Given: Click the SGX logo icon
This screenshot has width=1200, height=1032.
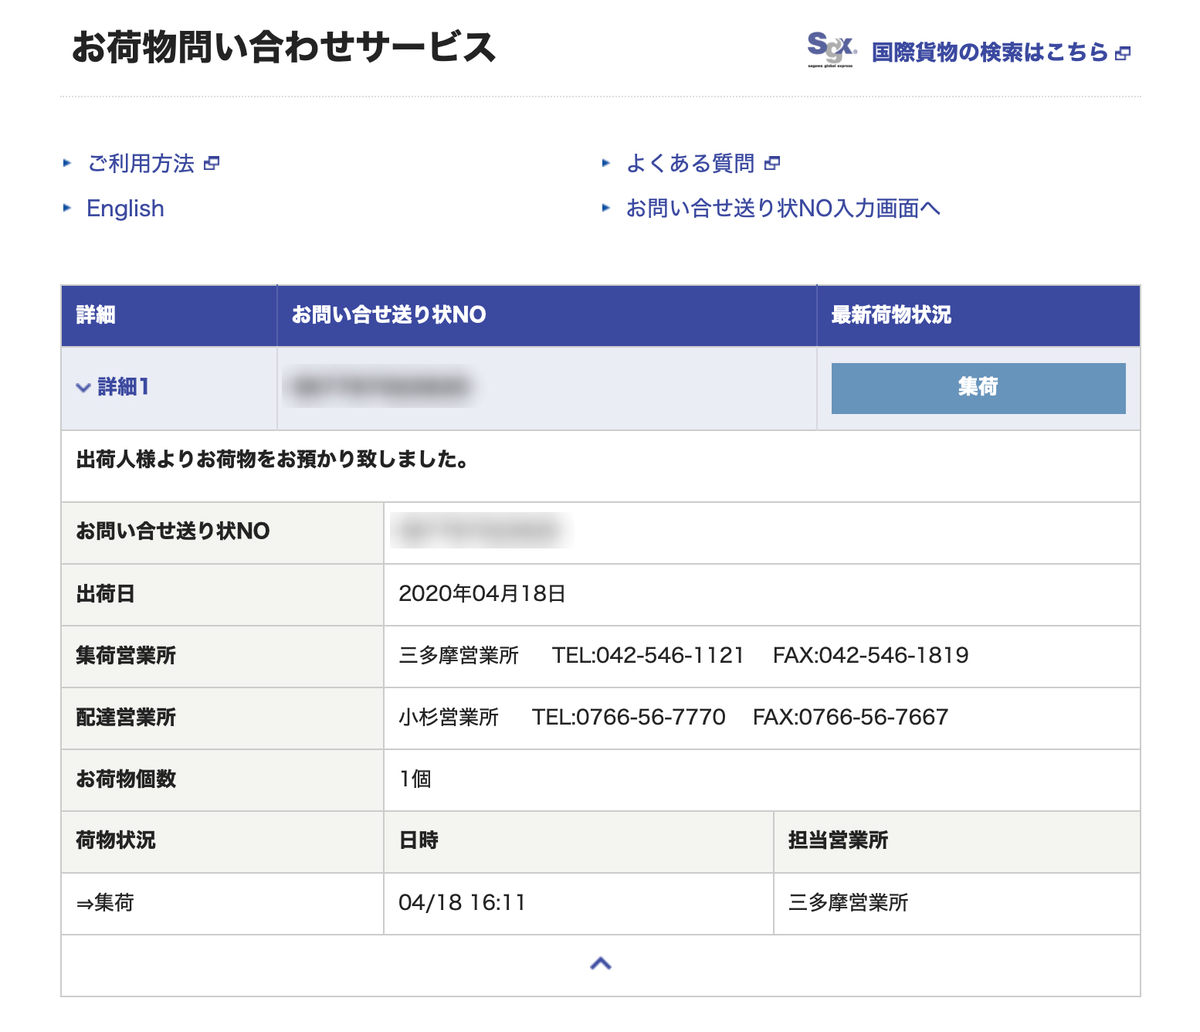Looking at the screenshot, I should 831,49.
